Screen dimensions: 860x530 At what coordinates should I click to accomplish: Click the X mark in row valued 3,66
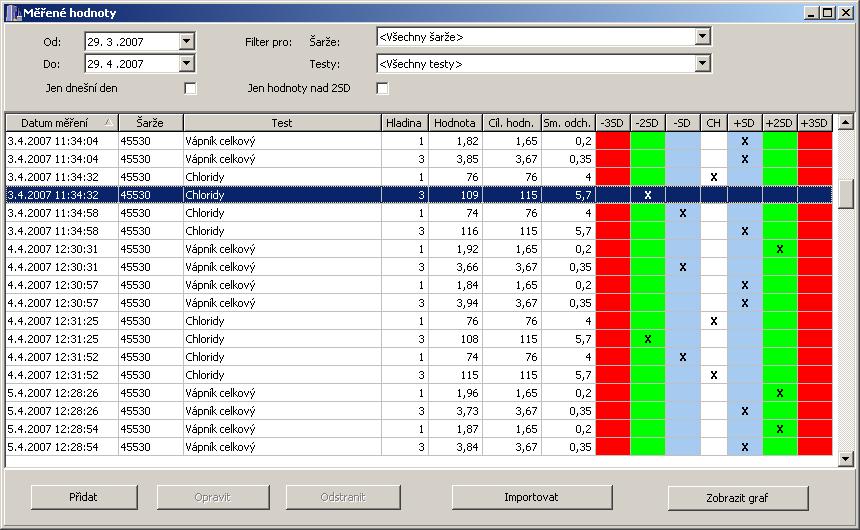683,267
